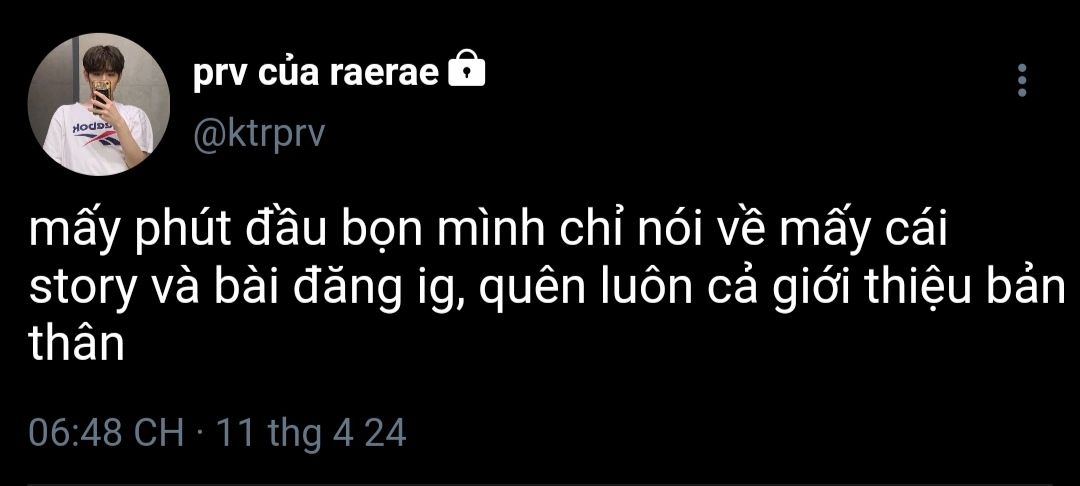Open the three-dot more options menu

(1021, 80)
